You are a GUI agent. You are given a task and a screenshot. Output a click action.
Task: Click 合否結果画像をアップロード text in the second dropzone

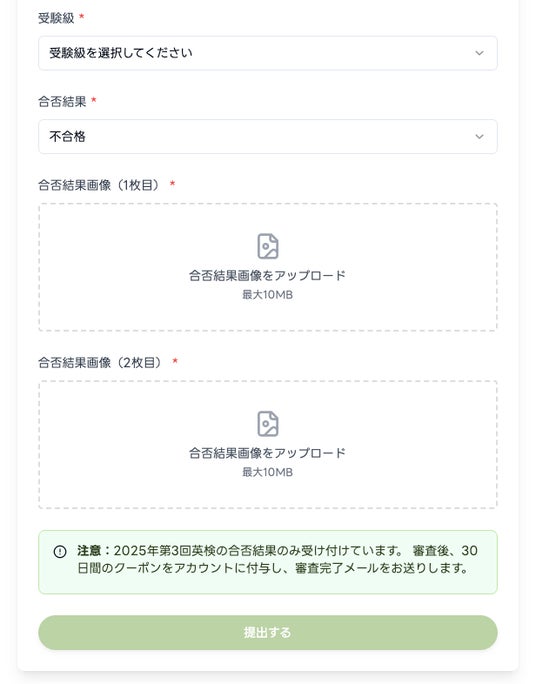click(267, 453)
